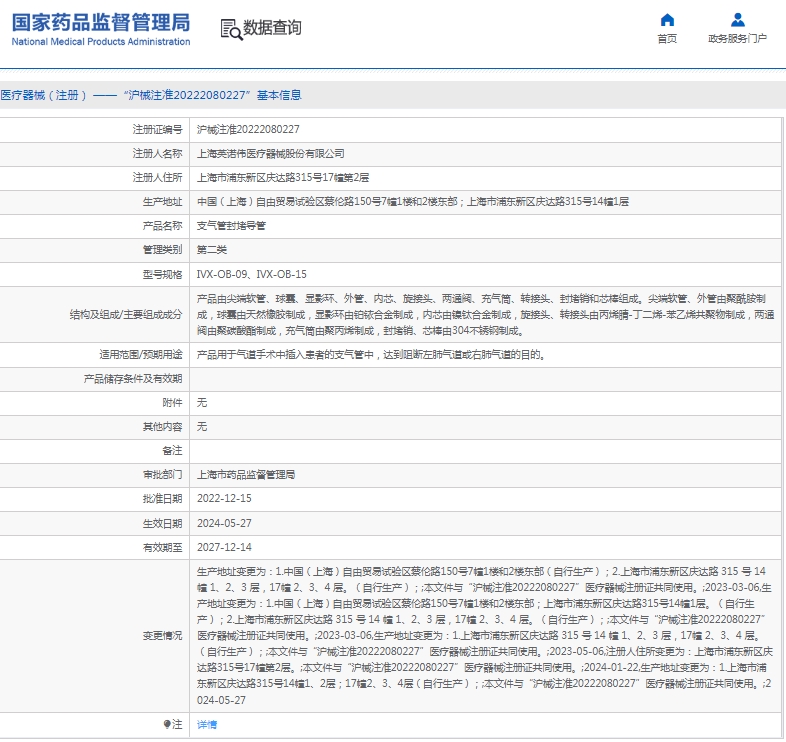The height and width of the screenshot is (742, 786).
Task: Select product name 支气管封堵导管
Action: (x=231, y=226)
